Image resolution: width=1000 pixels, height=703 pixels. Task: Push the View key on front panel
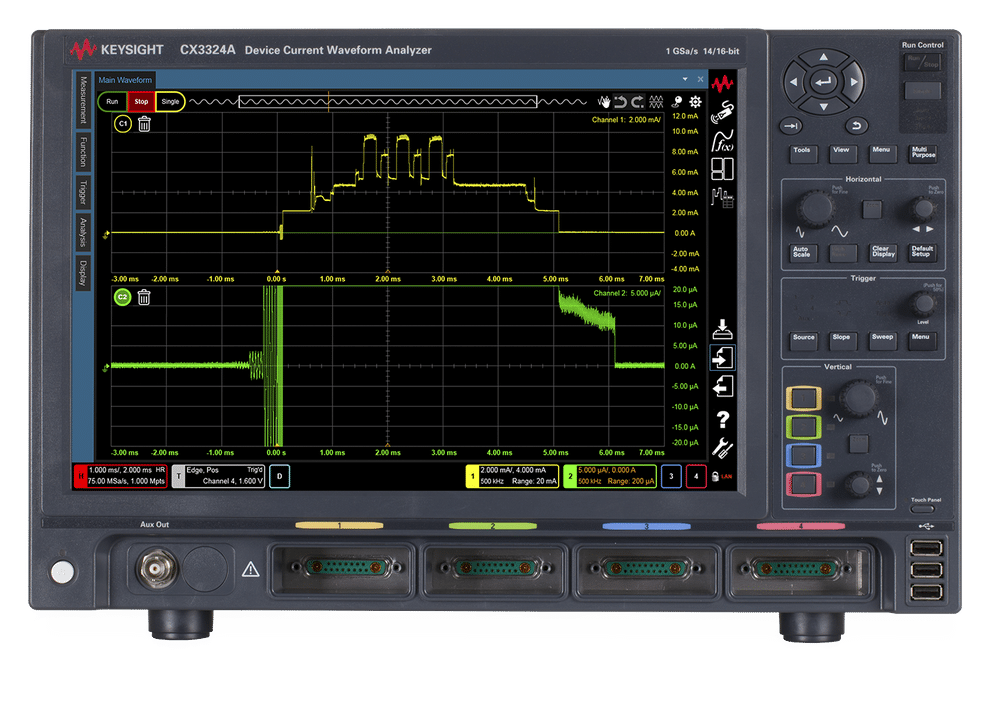[x=841, y=152]
